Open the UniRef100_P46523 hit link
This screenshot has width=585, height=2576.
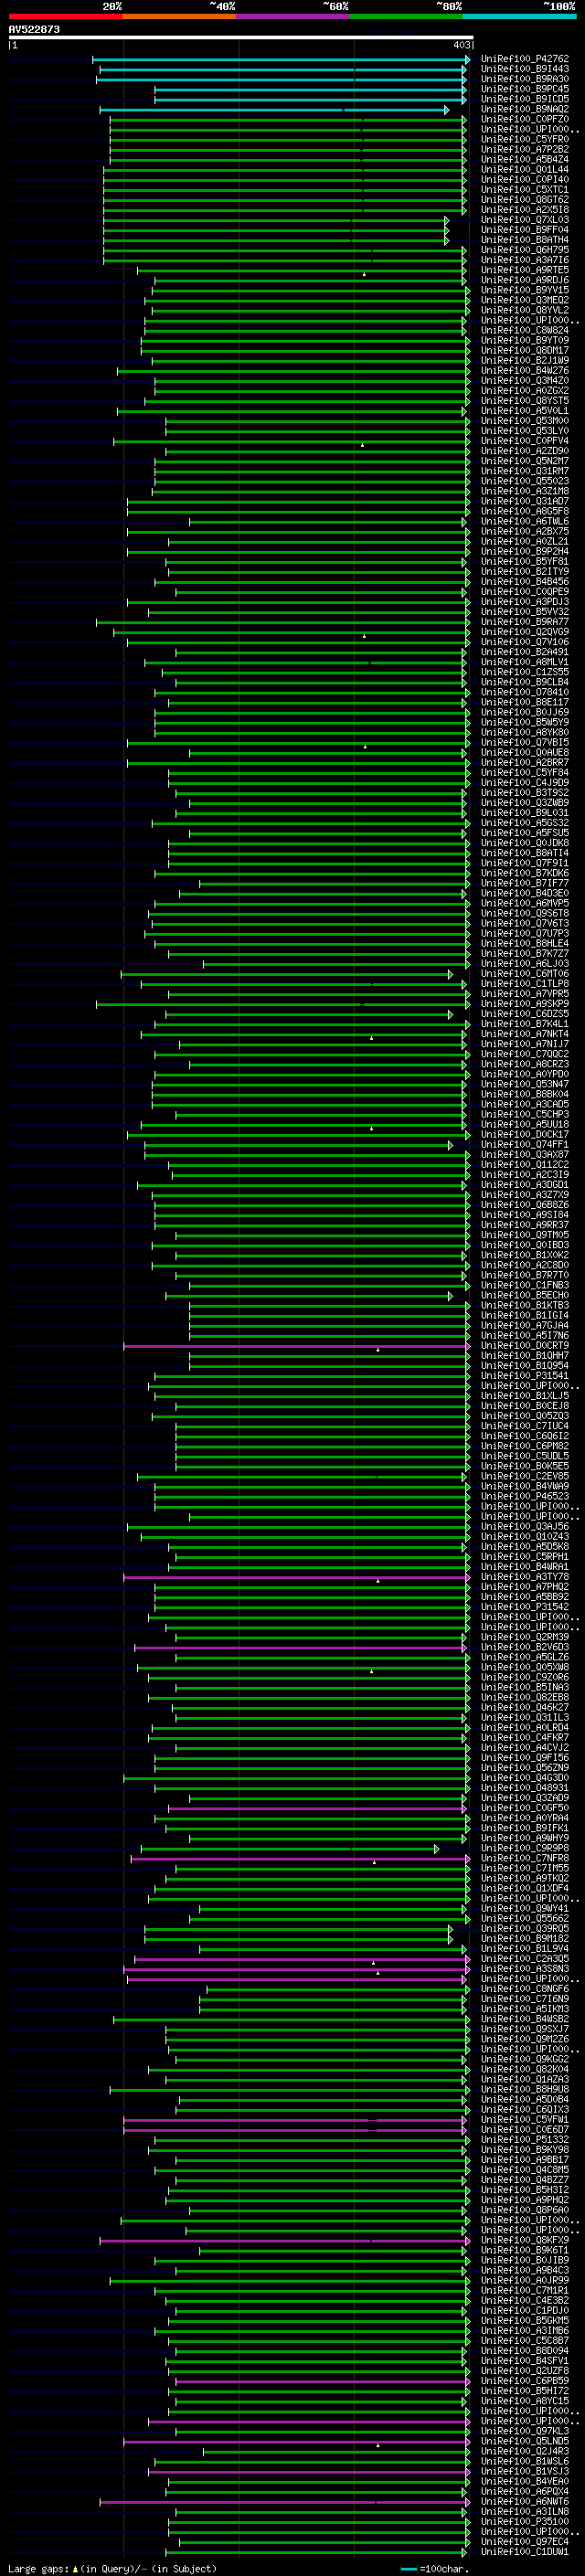pyautogui.click(x=524, y=1496)
